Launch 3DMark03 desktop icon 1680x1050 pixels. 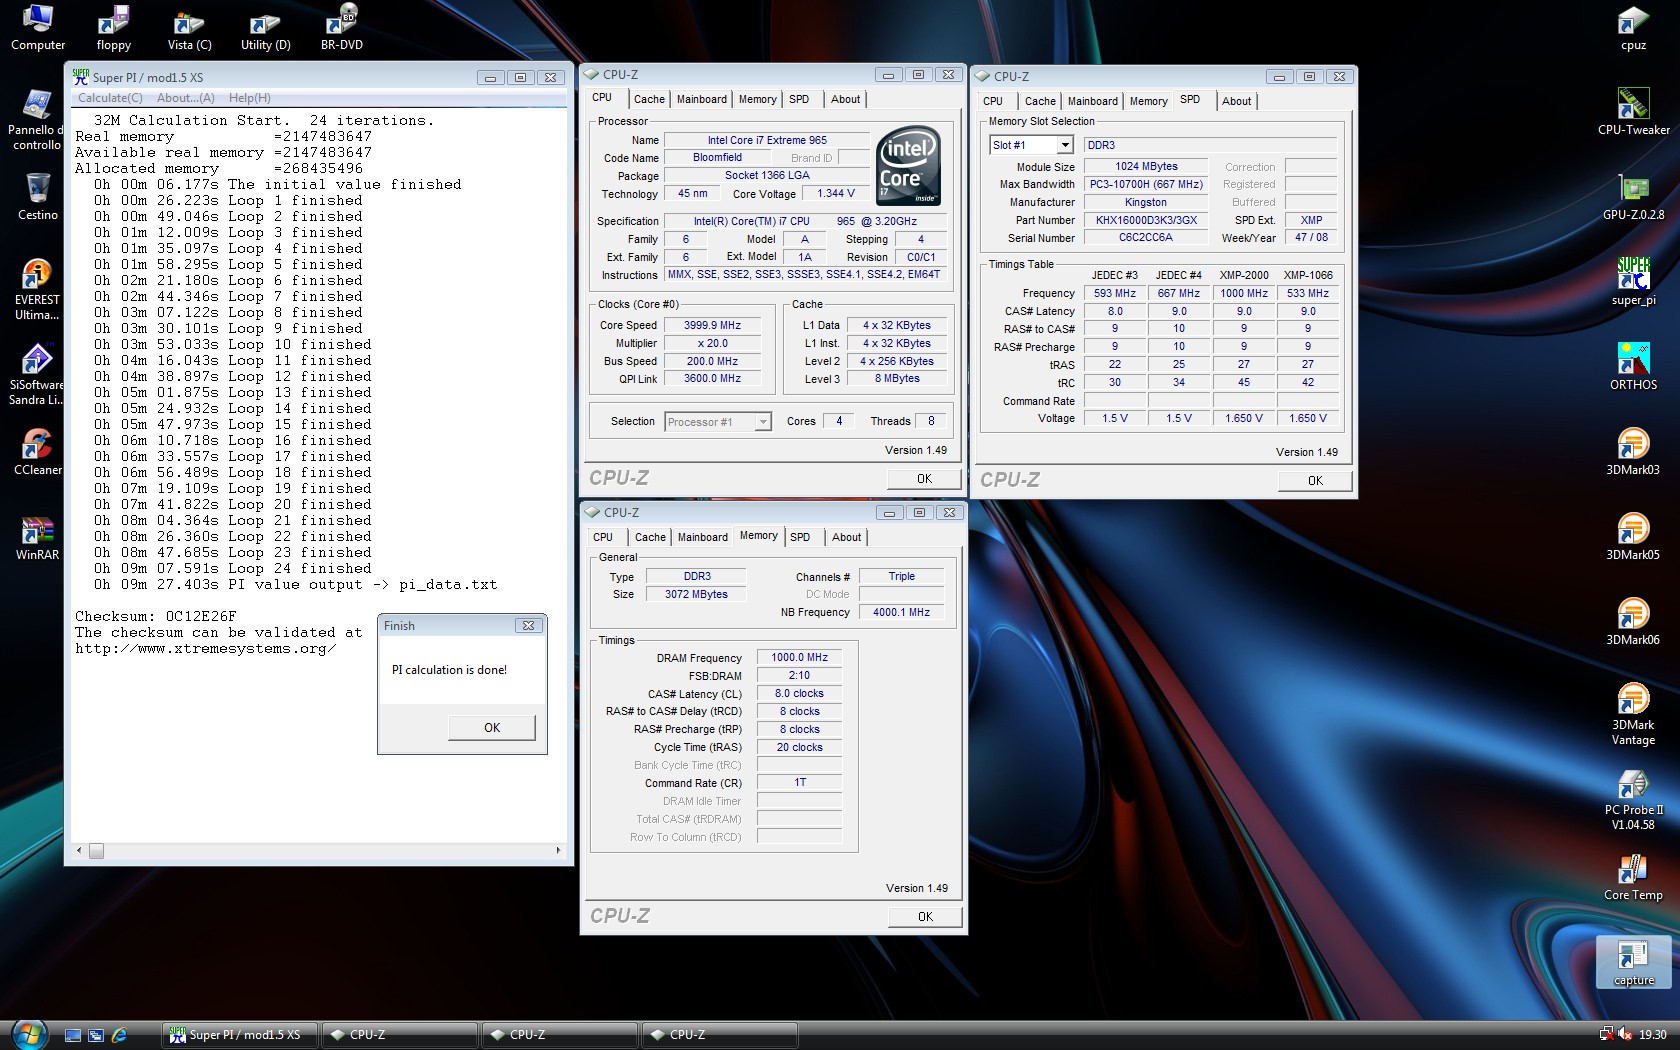coord(1633,452)
